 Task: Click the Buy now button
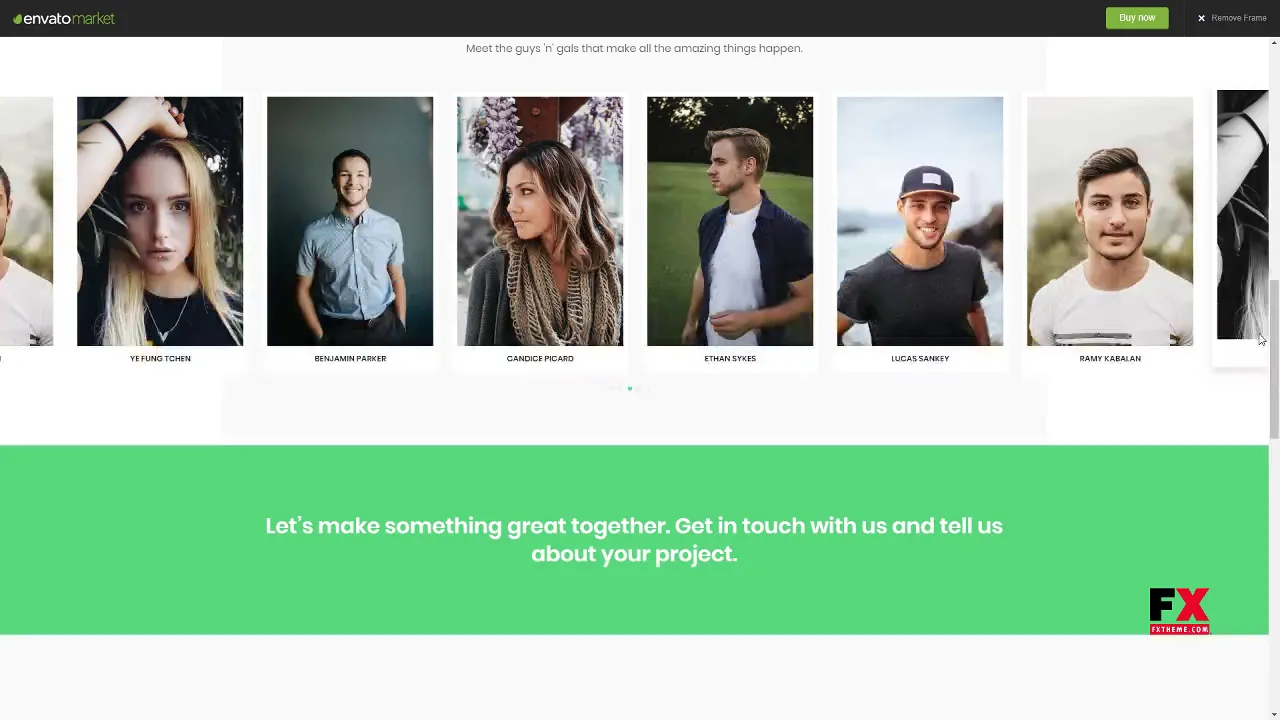[x=1137, y=18]
